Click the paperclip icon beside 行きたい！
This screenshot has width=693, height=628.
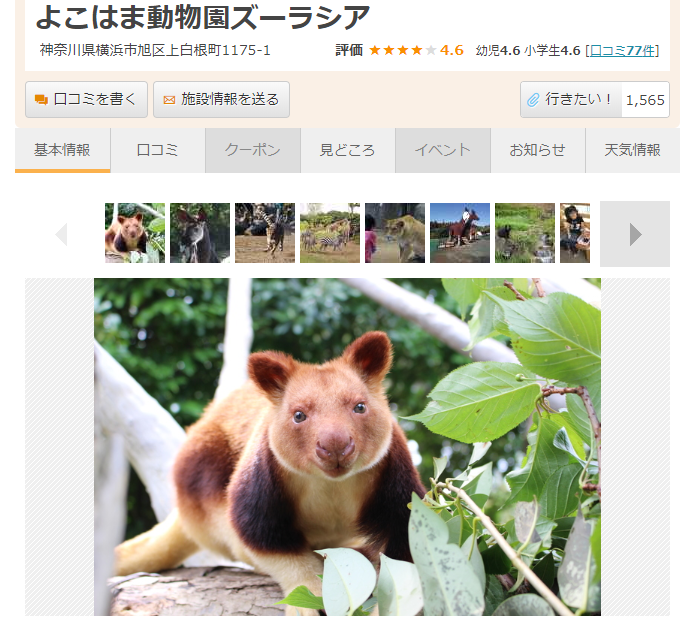point(533,100)
